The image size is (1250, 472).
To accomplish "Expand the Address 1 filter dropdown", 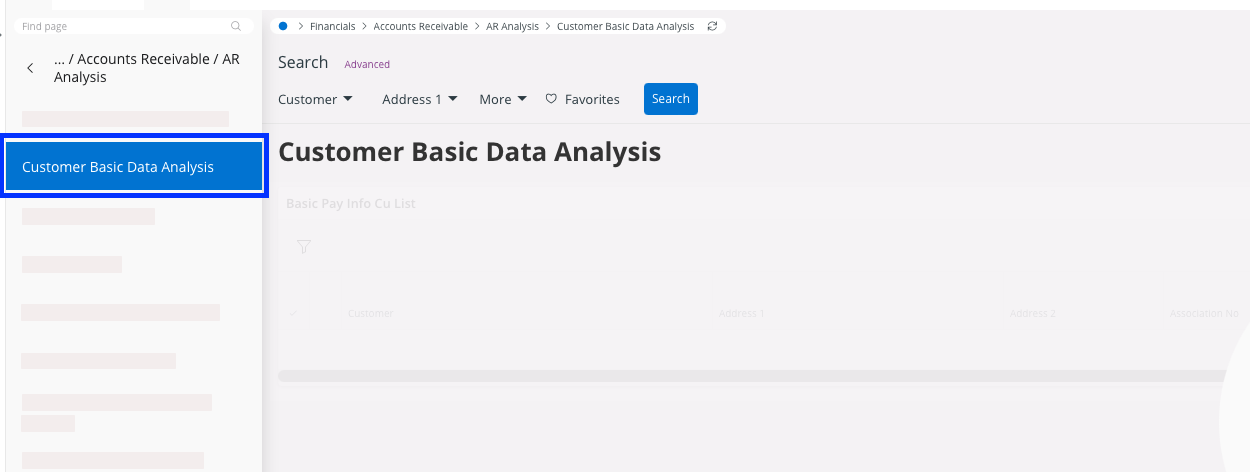I will point(419,99).
